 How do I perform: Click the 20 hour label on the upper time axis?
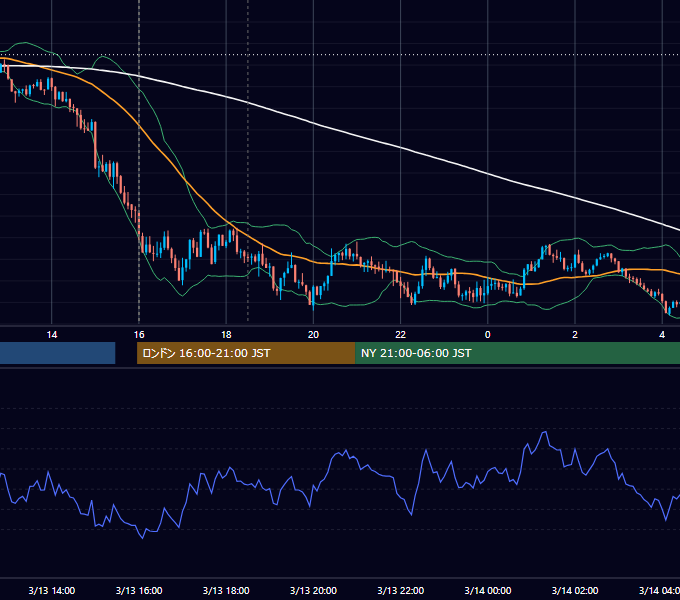(313, 335)
